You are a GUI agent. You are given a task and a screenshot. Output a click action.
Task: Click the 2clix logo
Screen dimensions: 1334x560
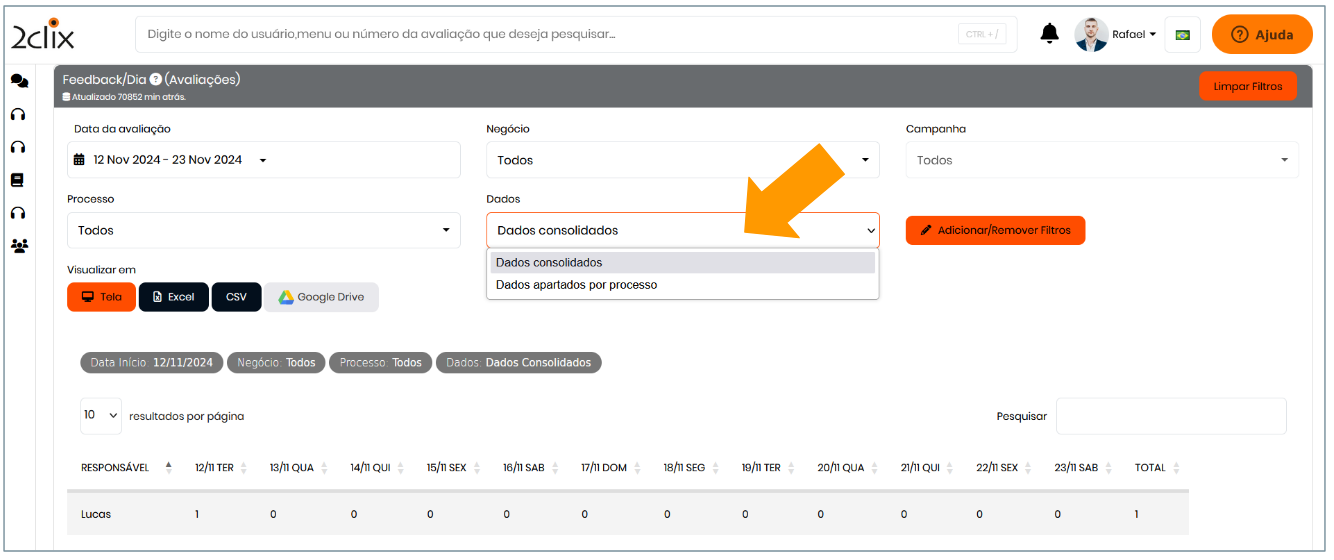pyautogui.click(x=43, y=35)
